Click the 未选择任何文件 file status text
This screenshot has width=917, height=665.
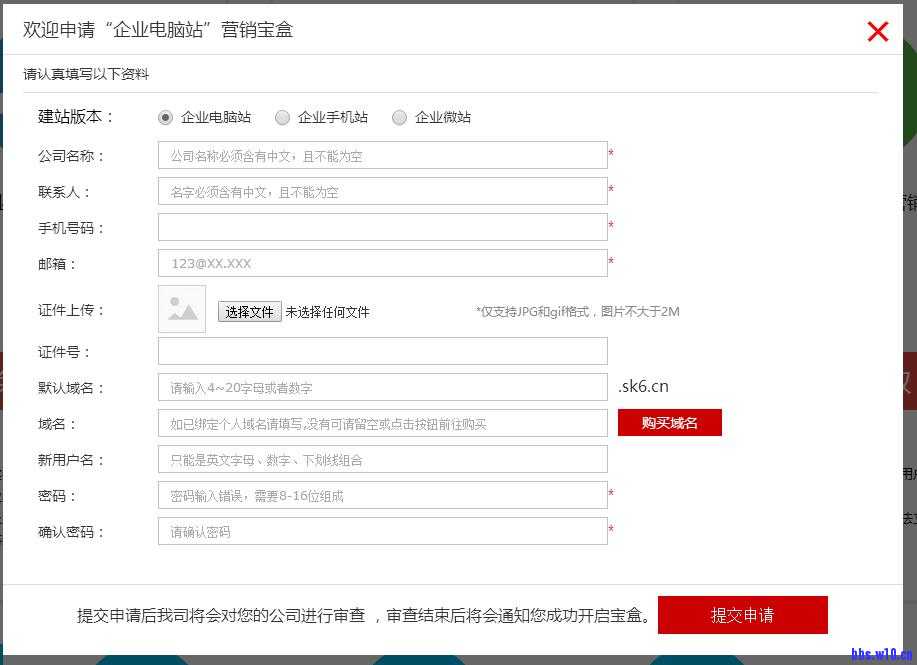tap(327, 313)
